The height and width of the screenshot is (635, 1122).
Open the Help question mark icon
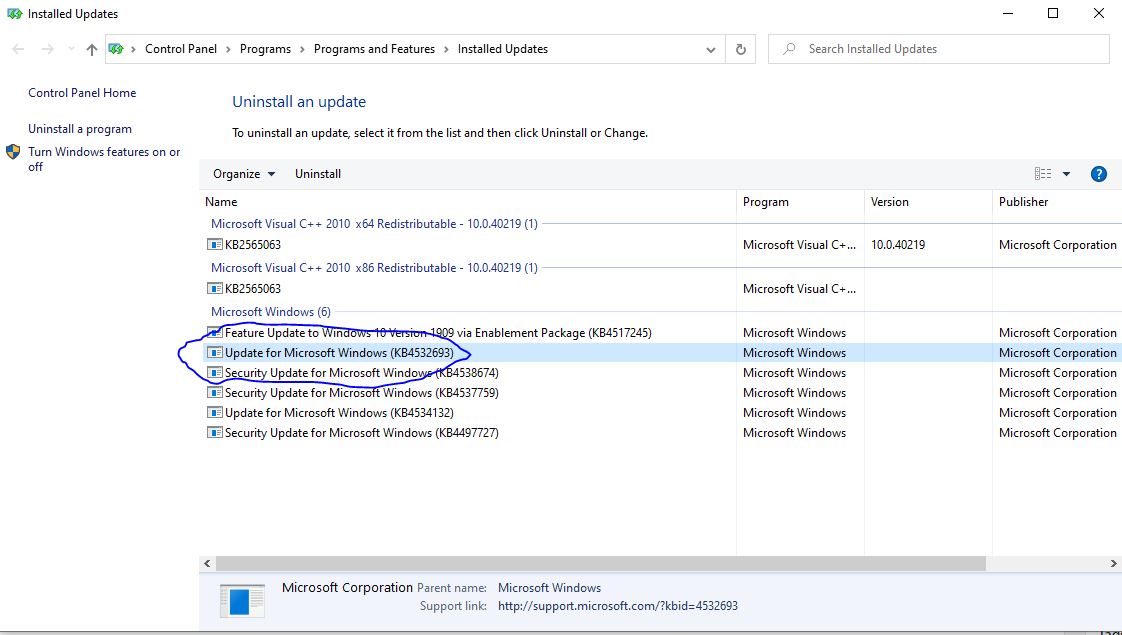pyautogui.click(x=1098, y=174)
